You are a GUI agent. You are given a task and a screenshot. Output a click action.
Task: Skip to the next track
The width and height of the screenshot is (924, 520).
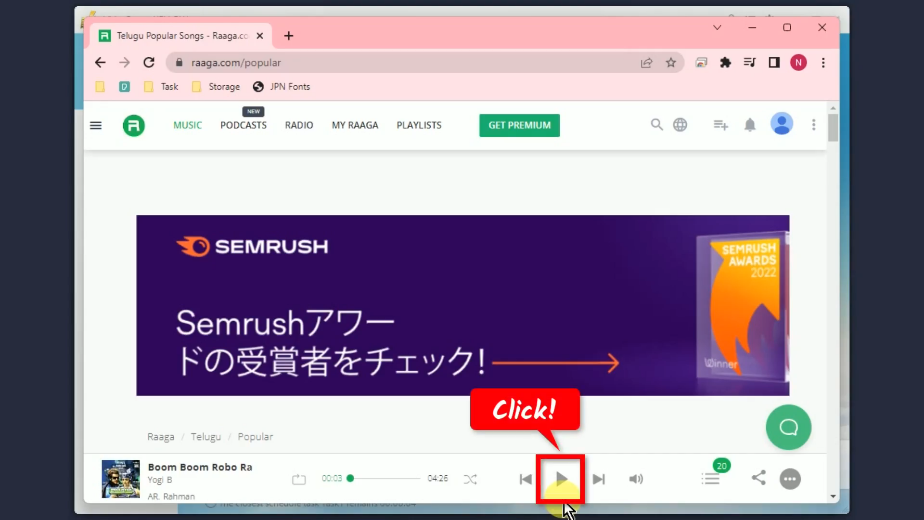point(599,479)
